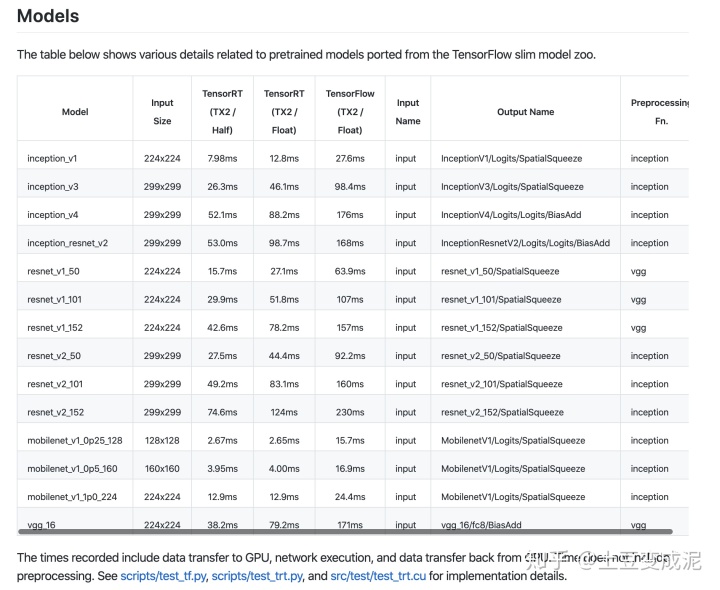720x590 pixels.
Task: Click the TensorRT (TX2 / Half) header
Action: pyautogui.click(x=222, y=112)
